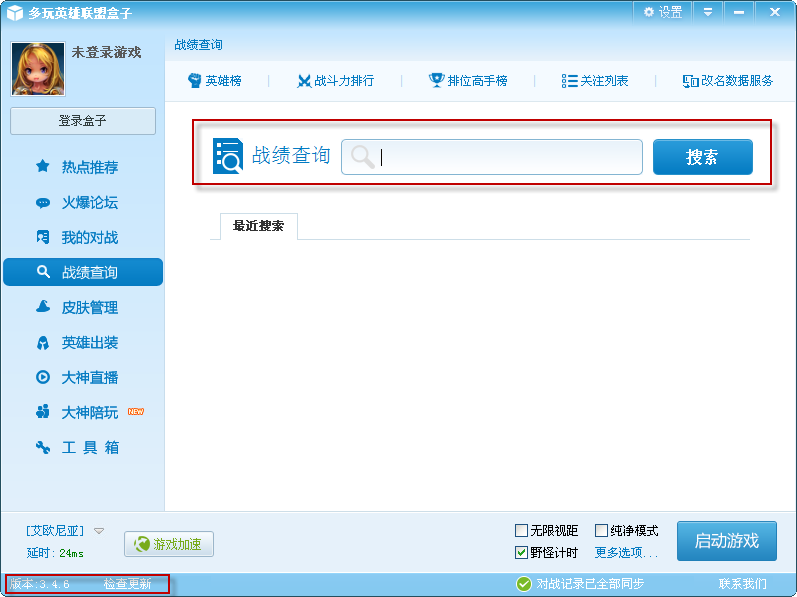
Task: Click the 游戏加速 green swirl icon
Action: point(142,544)
